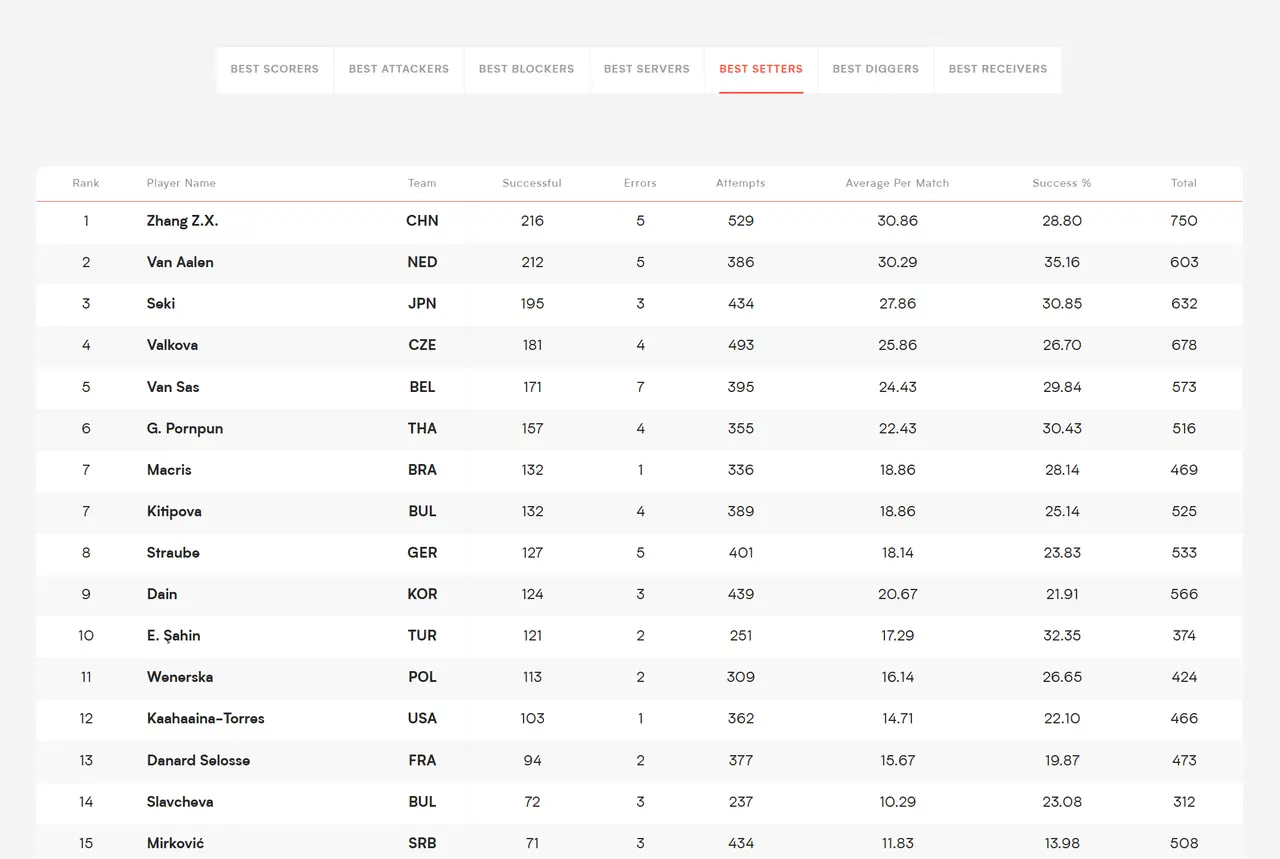The height and width of the screenshot is (859, 1280).
Task: Click player name Dain
Action: (162, 594)
